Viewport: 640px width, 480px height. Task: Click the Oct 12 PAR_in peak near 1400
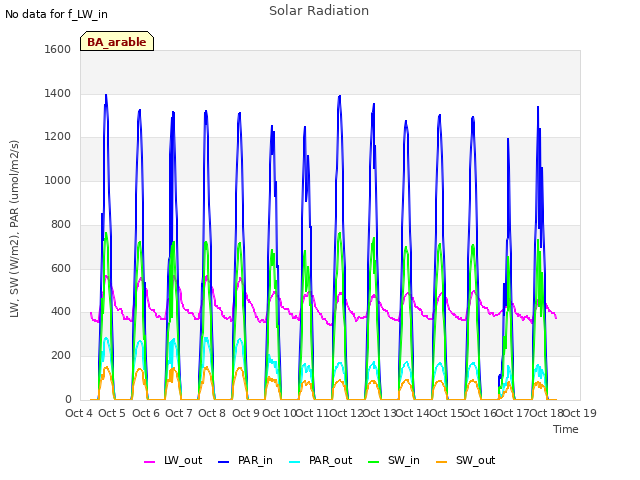pos(340,97)
